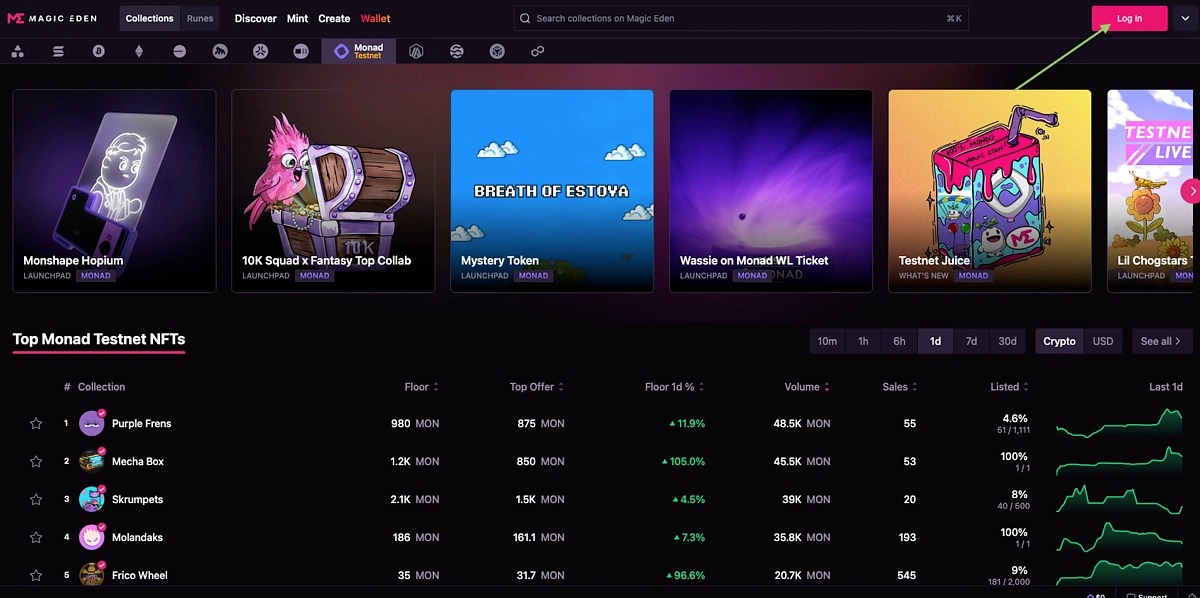Favorite Frico Wheel with its star
The width and height of the screenshot is (1200, 598).
(x=36, y=576)
